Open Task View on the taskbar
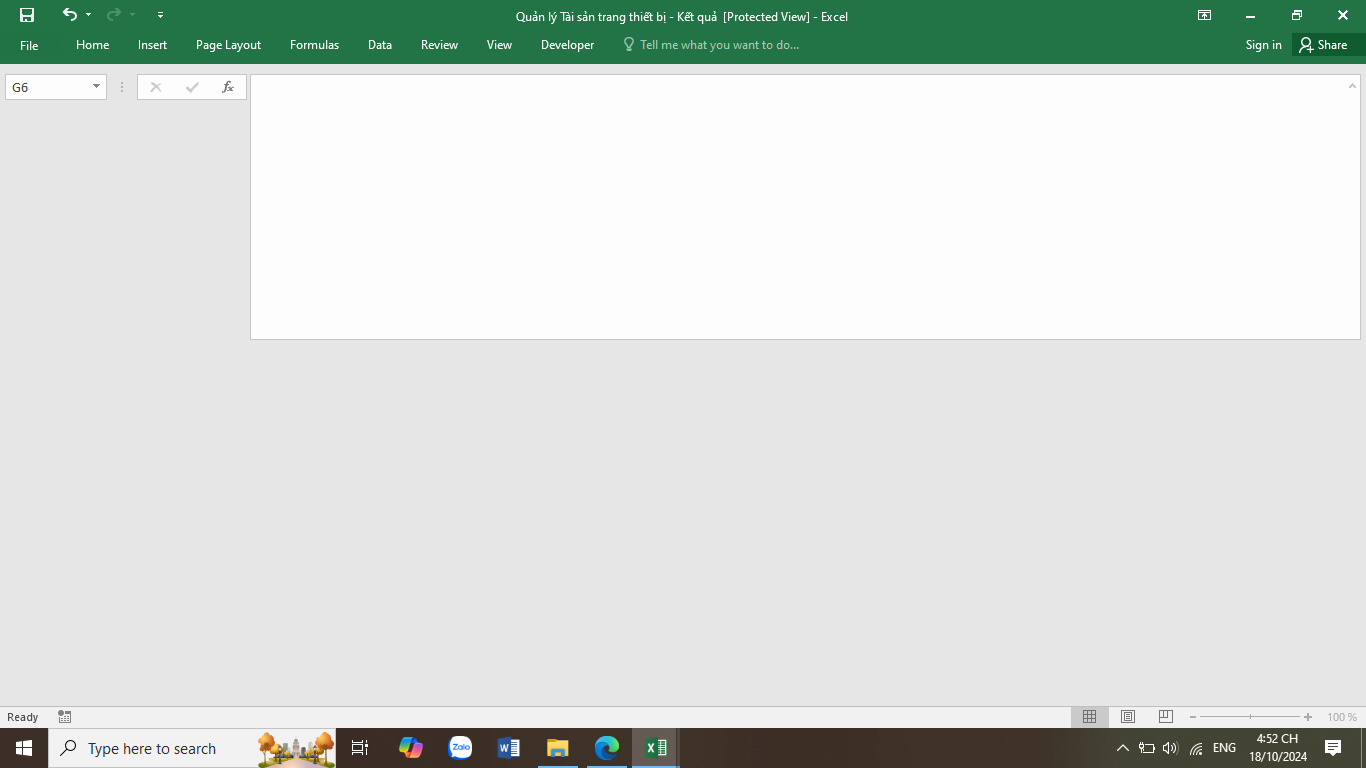 [x=360, y=748]
